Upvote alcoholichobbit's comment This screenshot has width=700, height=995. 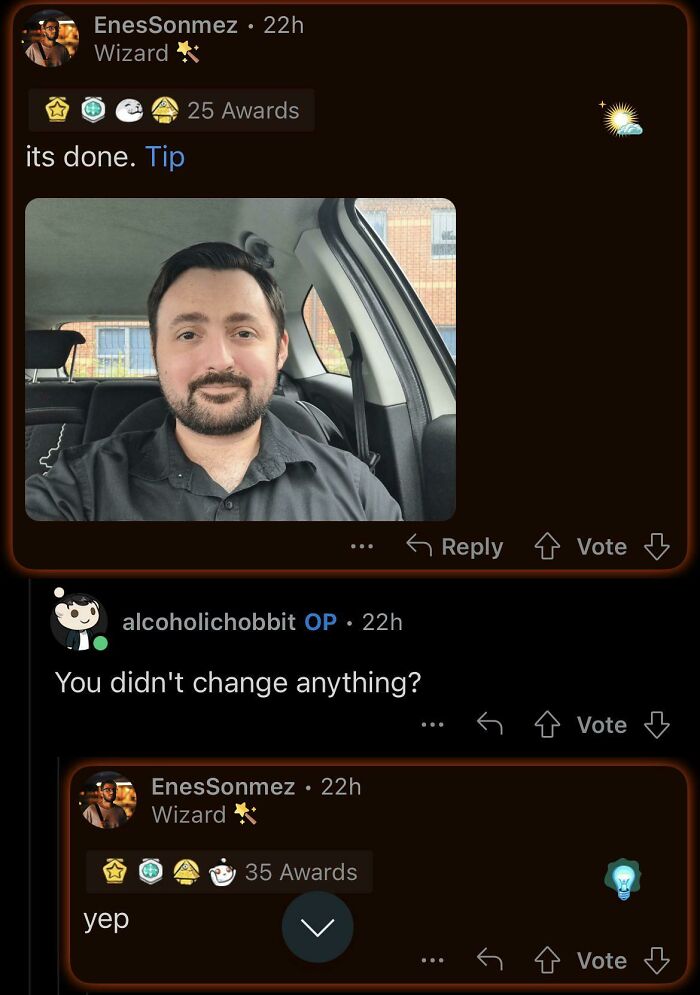[x=549, y=724]
